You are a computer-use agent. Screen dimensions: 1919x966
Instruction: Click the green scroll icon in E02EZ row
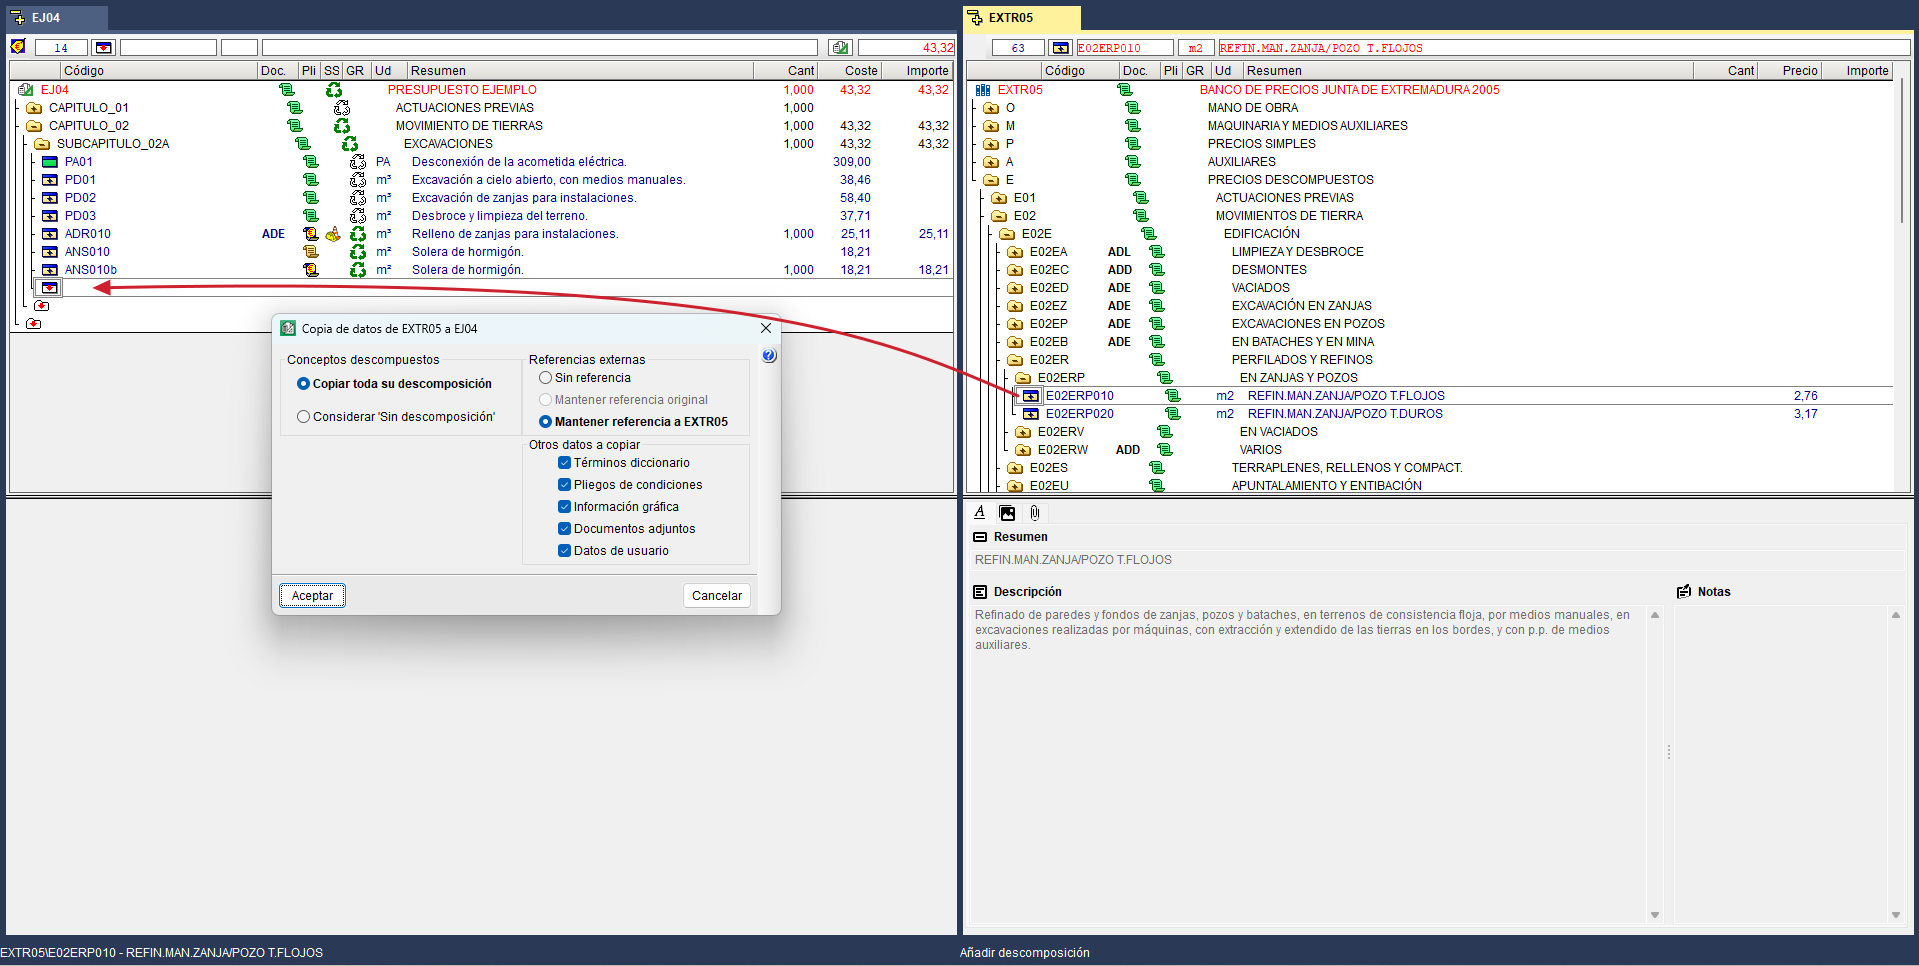[x=1157, y=306]
